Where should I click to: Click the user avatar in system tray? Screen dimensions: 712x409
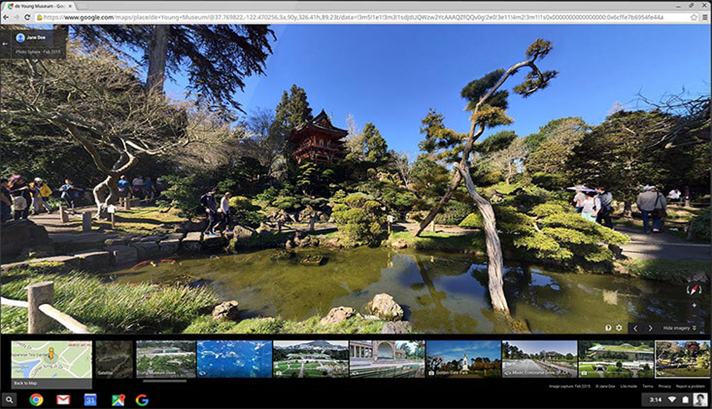click(701, 400)
